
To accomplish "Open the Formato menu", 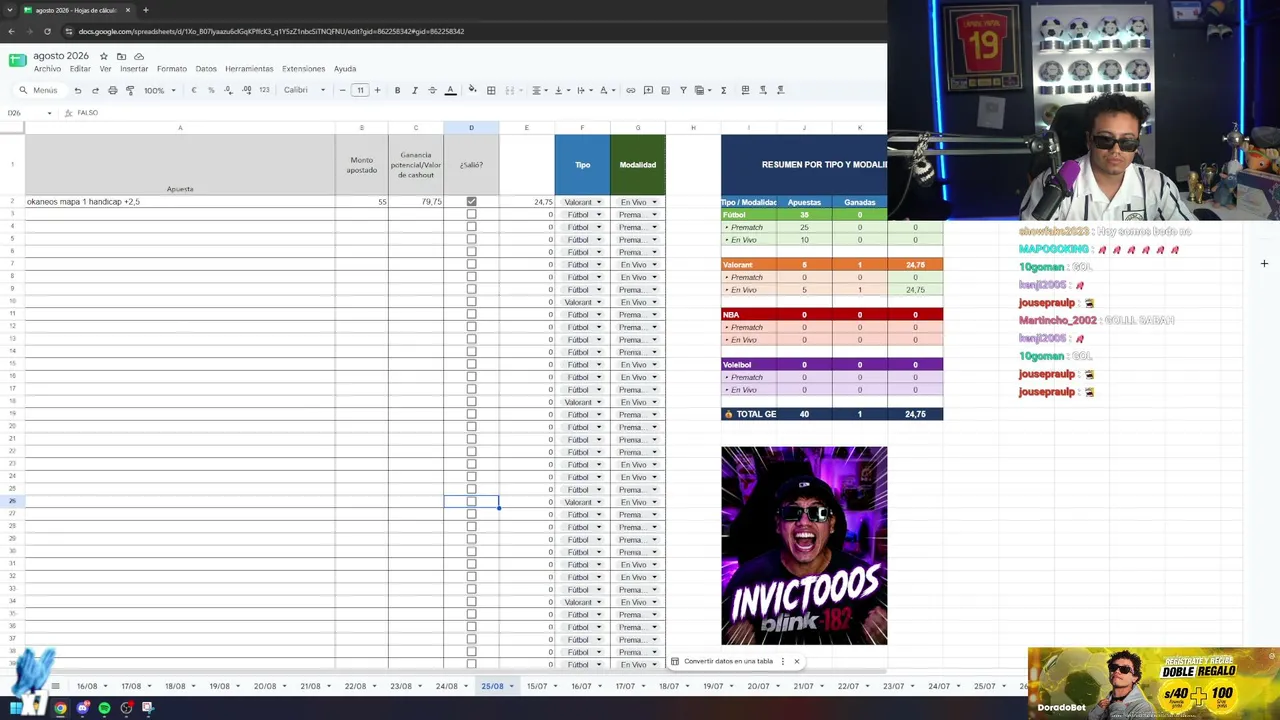I will (x=172, y=69).
